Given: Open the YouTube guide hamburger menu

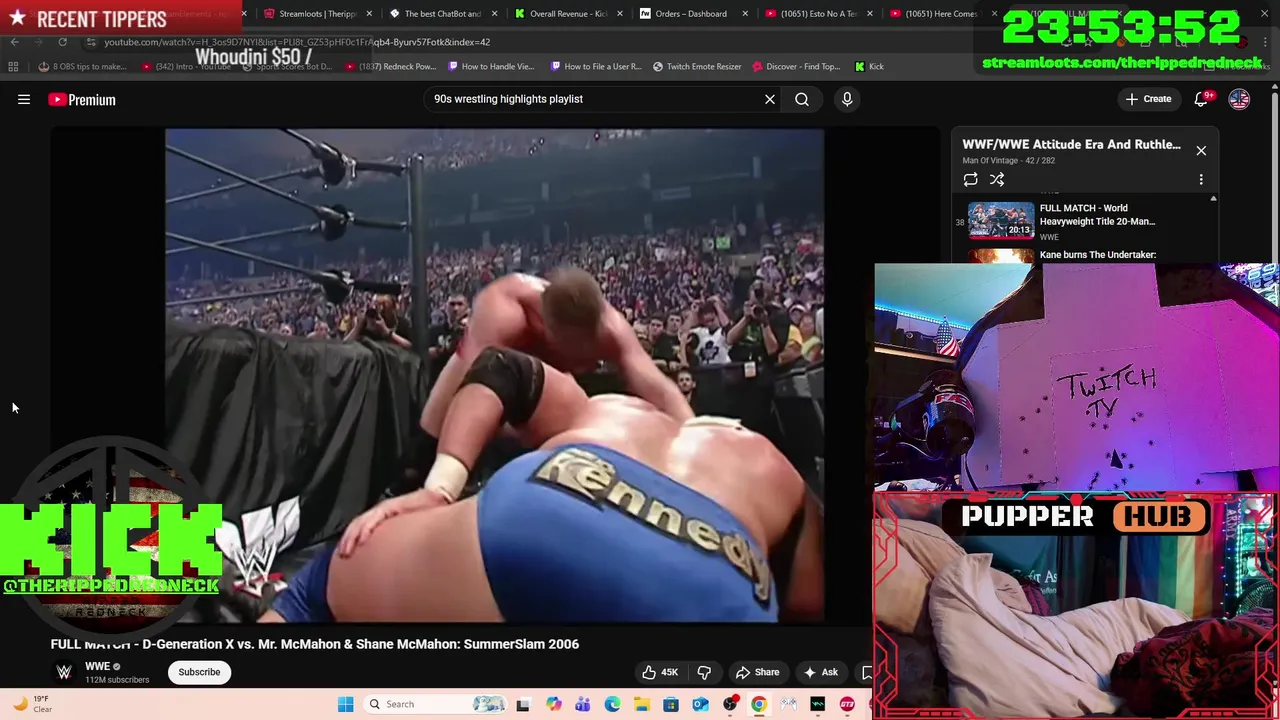Looking at the screenshot, I should (x=24, y=99).
